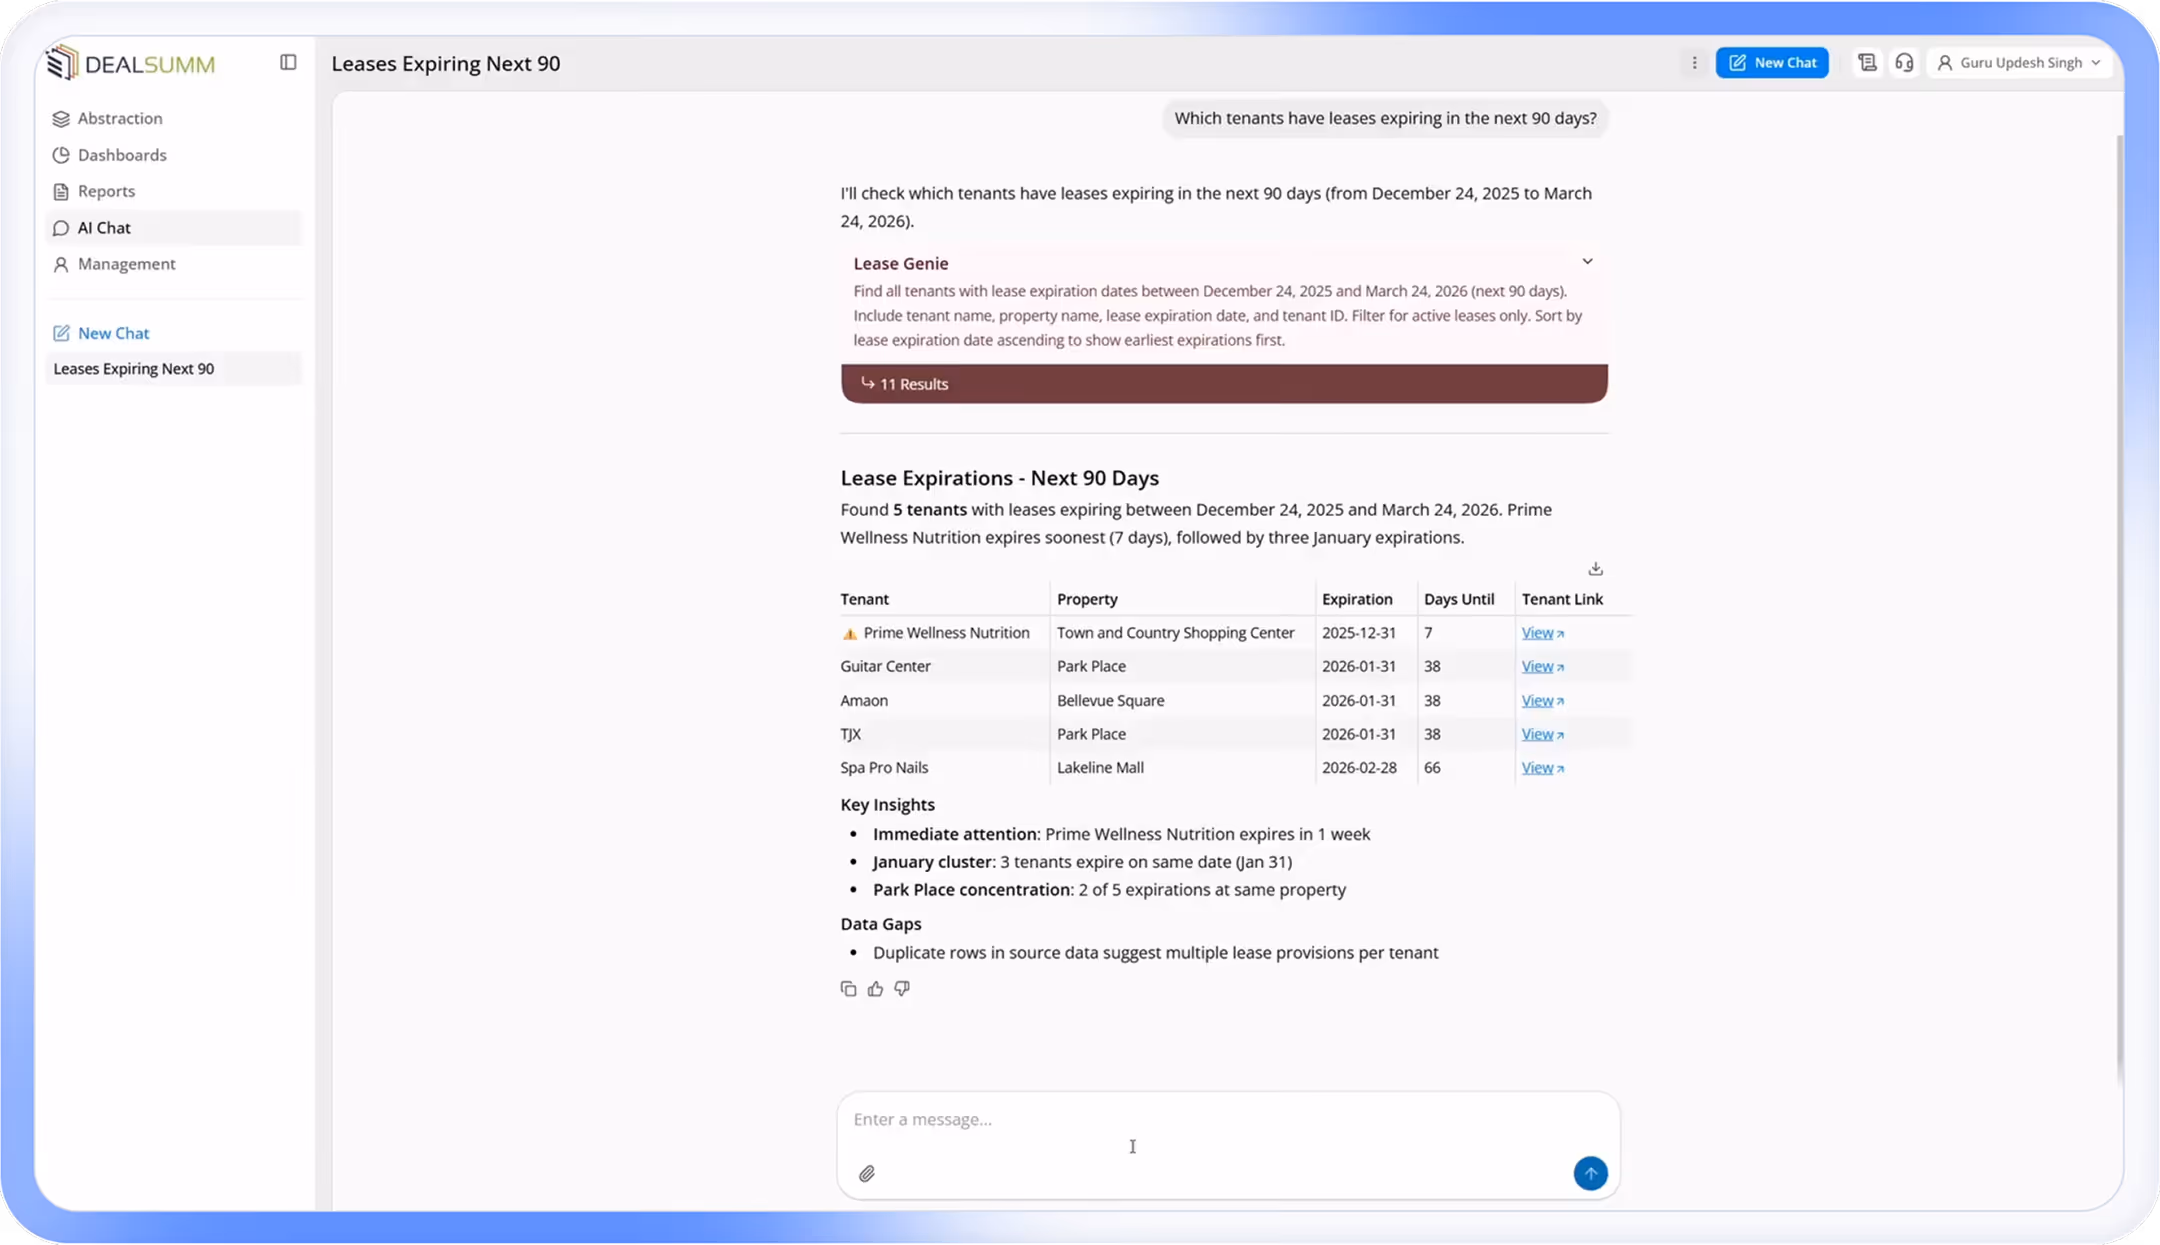
Task: Open View link for Prime Wellness Nutrition
Action: pyautogui.click(x=1542, y=633)
